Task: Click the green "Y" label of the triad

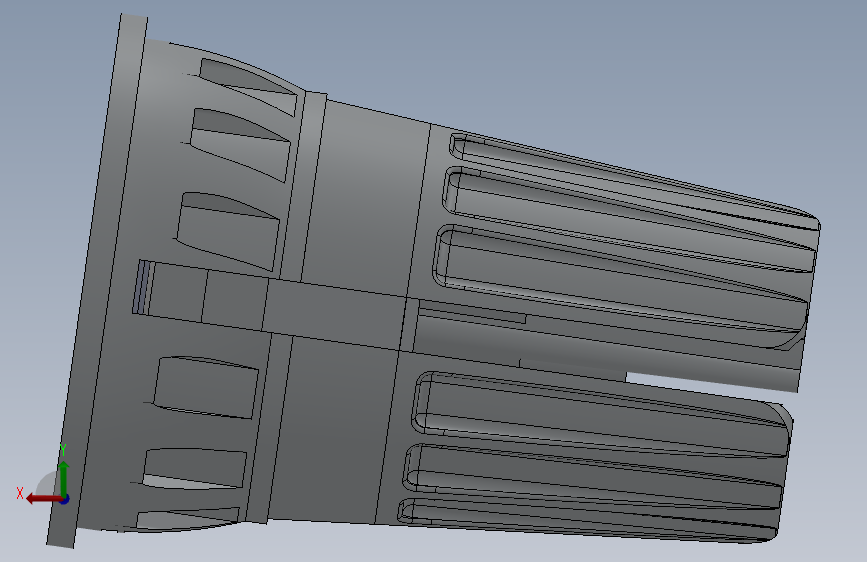Action: click(x=63, y=450)
